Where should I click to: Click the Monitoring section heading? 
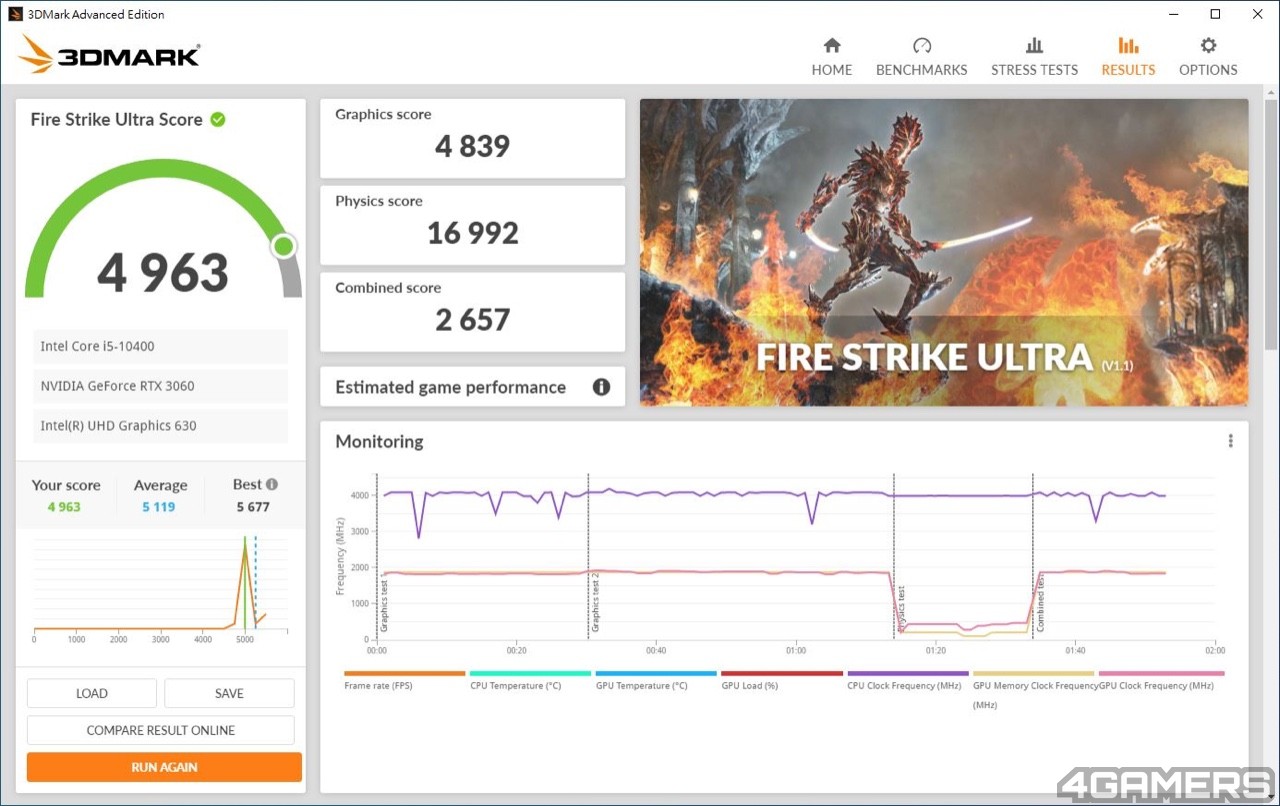(x=379, y=441)
